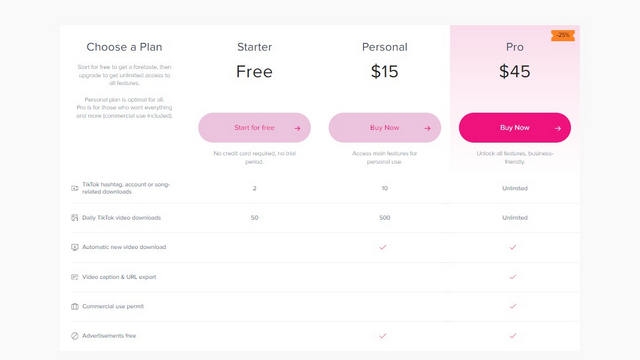The image size is (640, 360).
Task: Select the Pro plan heading
Action: coord(515,47)
